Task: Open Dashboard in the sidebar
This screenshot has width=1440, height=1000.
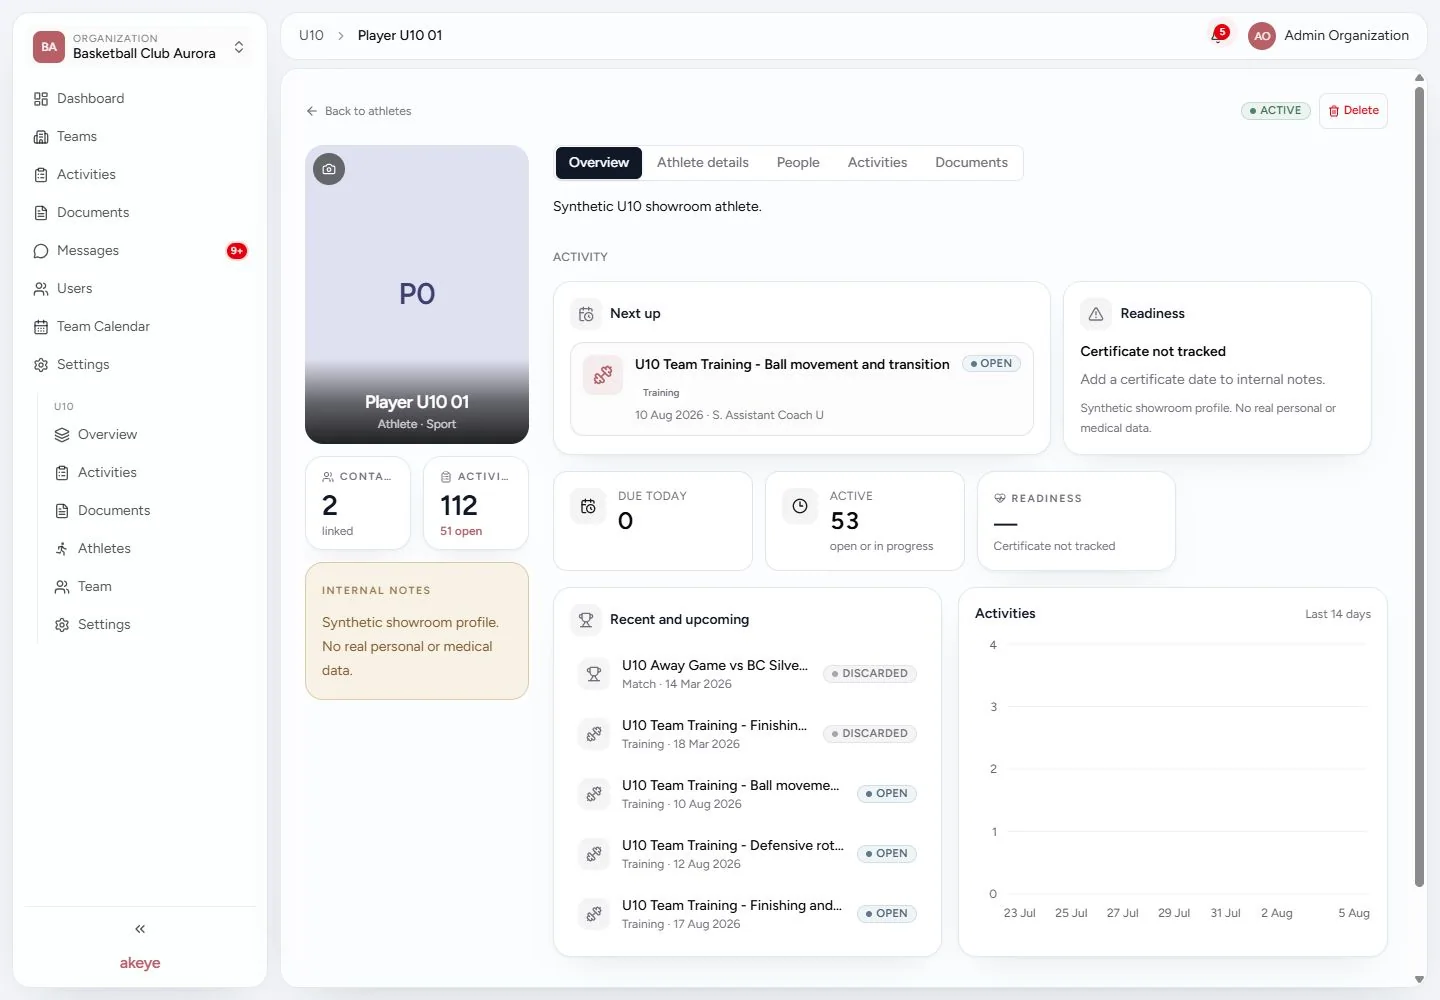Action: coord(140,99)
